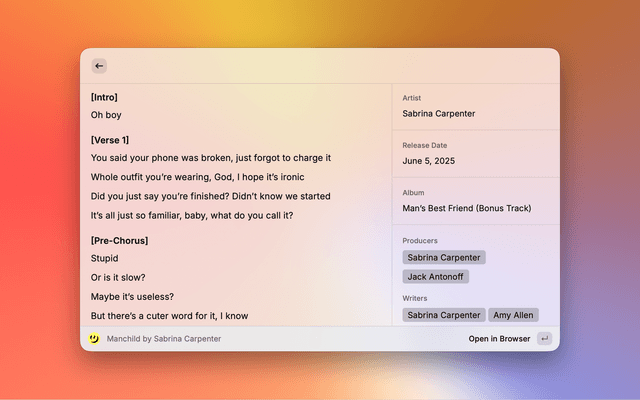Click the Artist value Sabrina Carpenter
The height and width of the screenshot is (400, 640).
(x=438, y=113)
